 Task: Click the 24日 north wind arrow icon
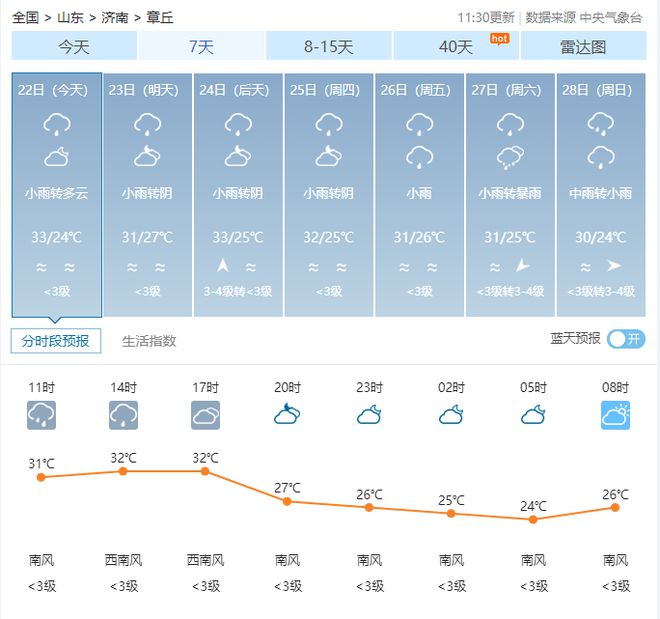coord(223,266)
